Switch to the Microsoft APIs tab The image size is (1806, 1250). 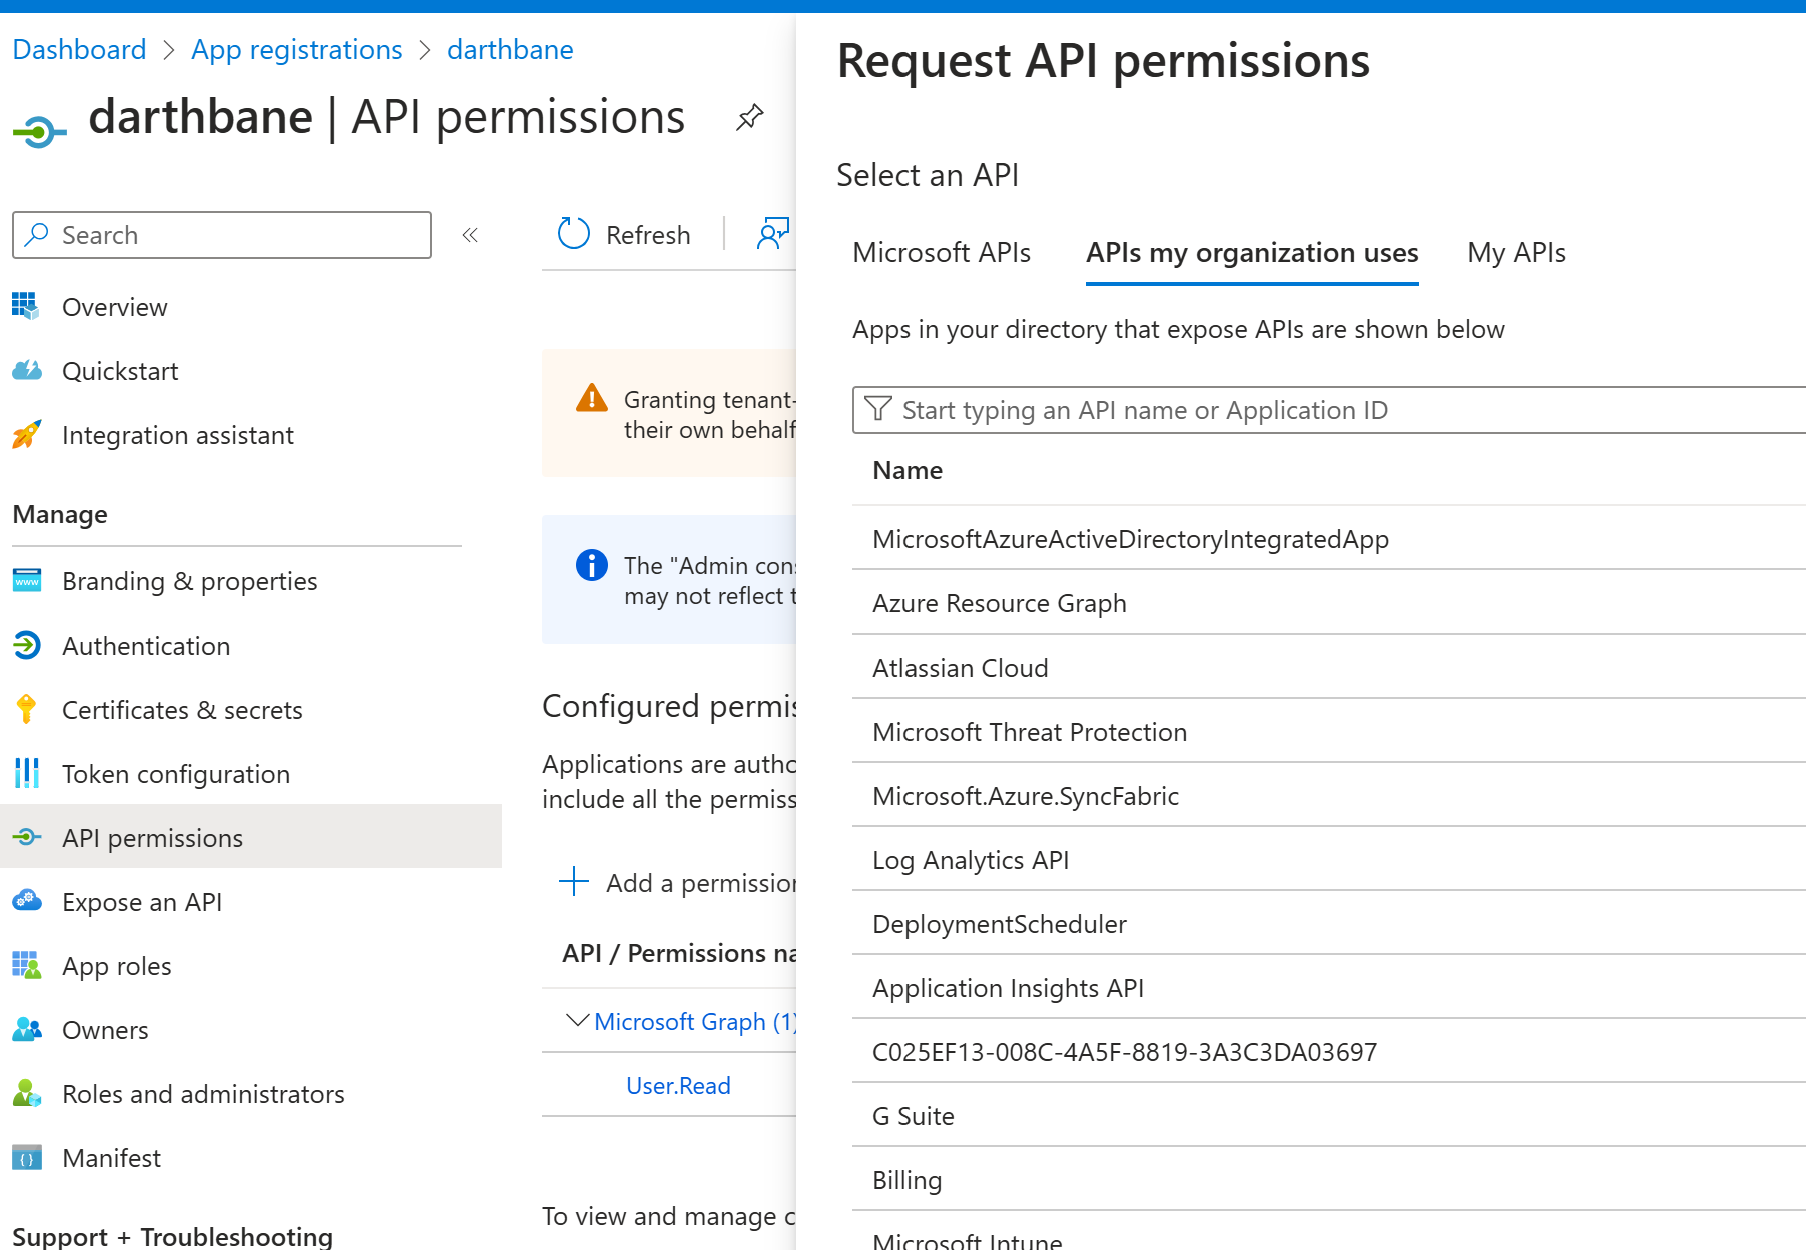point(941,253)
